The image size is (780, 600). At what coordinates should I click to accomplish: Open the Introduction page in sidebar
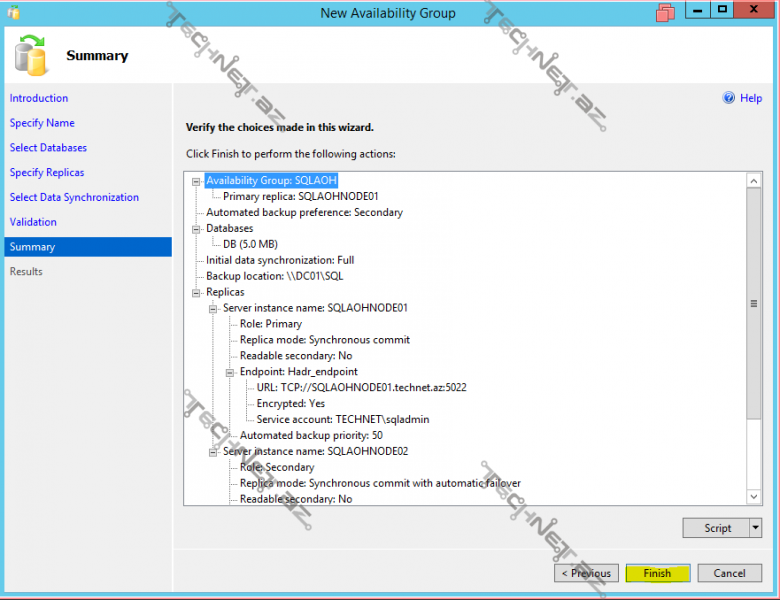pos(39,98)
